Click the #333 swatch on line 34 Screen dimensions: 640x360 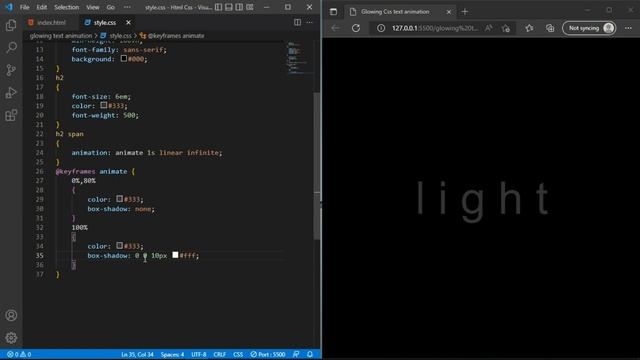point(119,246)
